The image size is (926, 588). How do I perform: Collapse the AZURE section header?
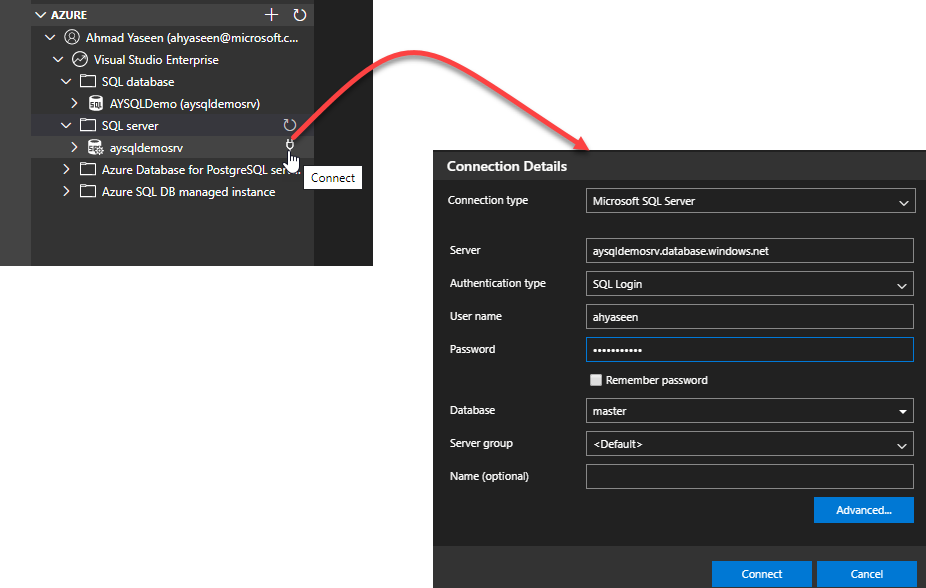[41, 15]
